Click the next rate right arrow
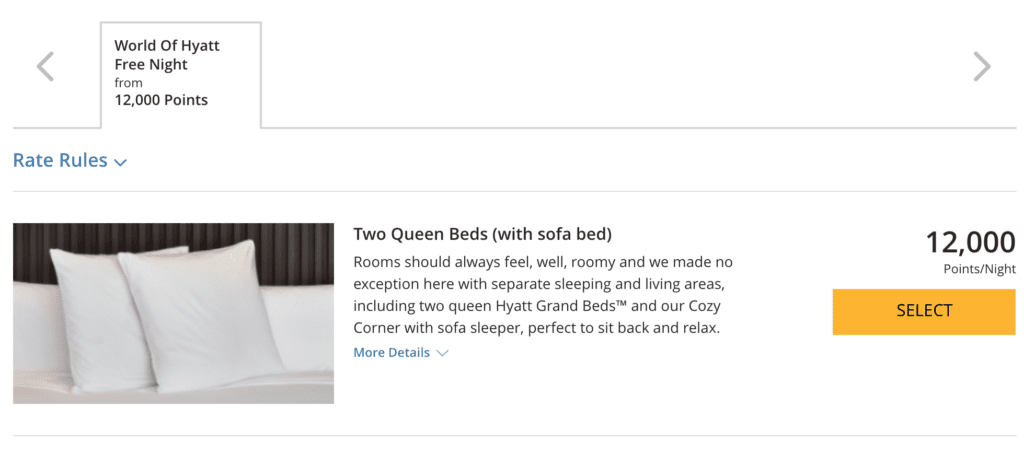The height and width of the screenshot is (452, 1024). tap(982, 67)
